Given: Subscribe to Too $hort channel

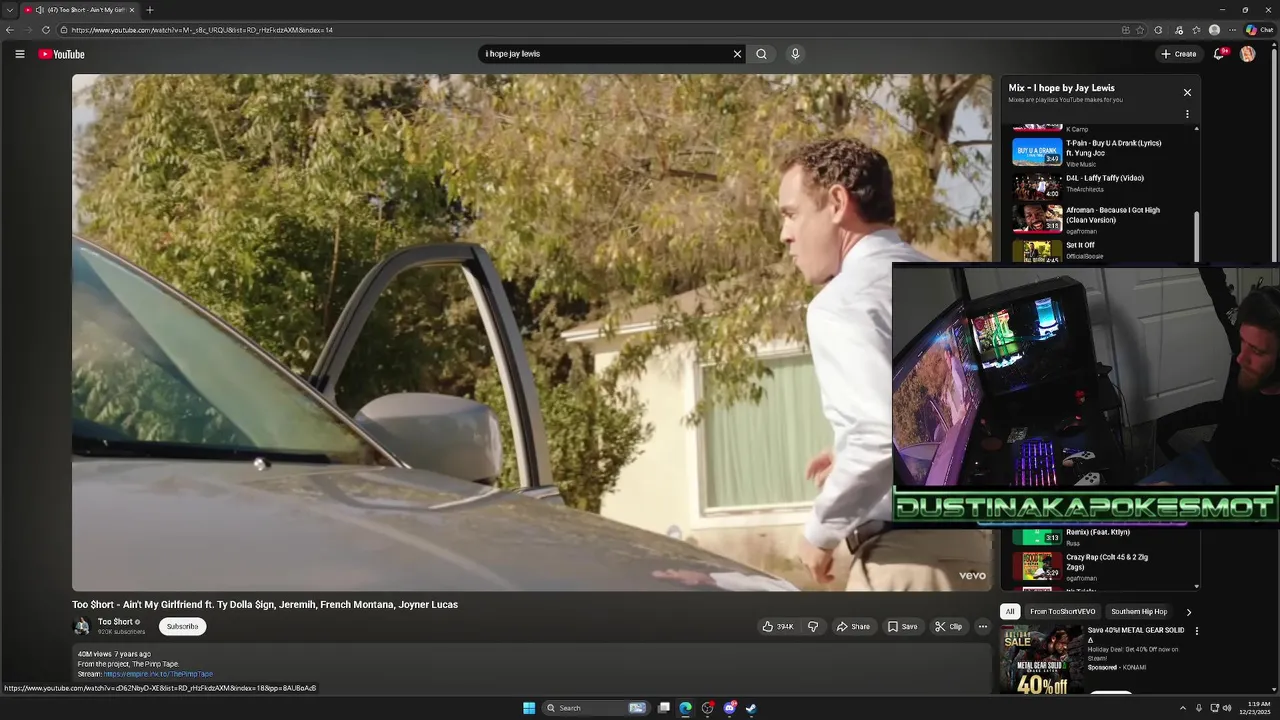Looking at the screenshot, I should [x=182, y=626].
